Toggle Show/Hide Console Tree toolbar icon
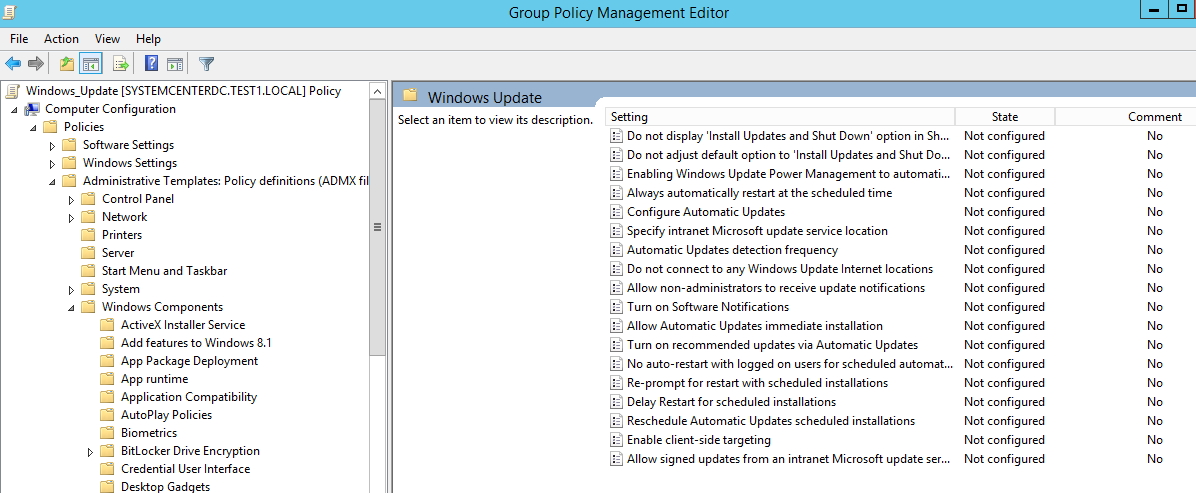1196x493 pixels. pyautogui.click(x=92, y=64)
